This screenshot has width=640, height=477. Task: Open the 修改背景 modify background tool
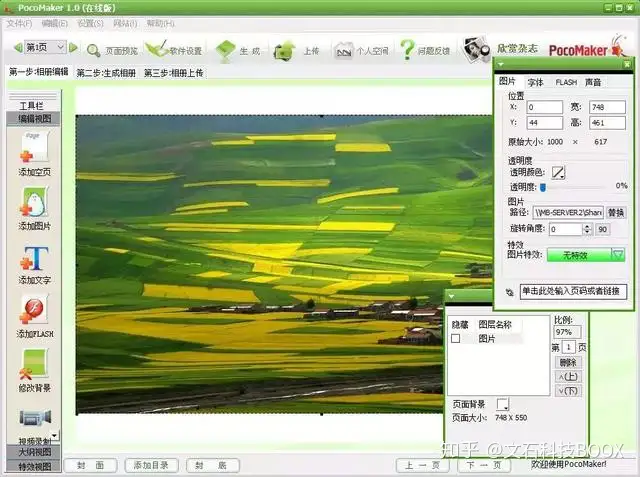point(34,364)
